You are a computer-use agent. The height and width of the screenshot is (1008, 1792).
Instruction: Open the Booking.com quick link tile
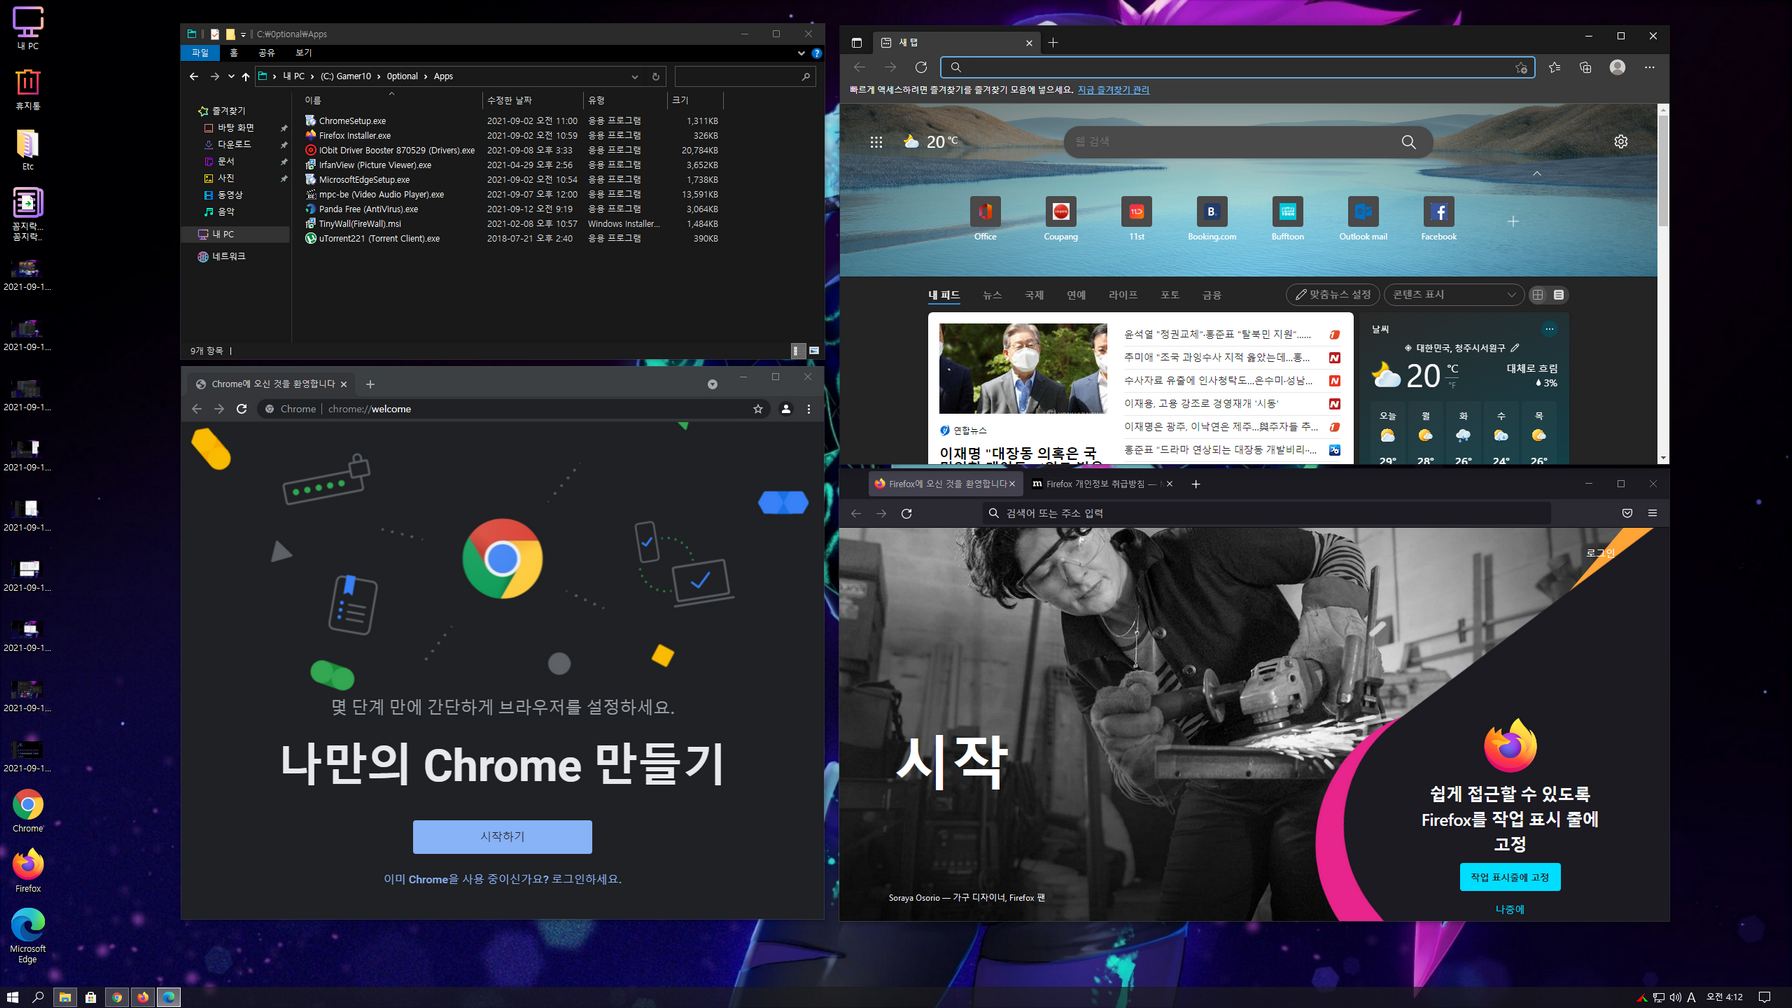point(1212,219)
